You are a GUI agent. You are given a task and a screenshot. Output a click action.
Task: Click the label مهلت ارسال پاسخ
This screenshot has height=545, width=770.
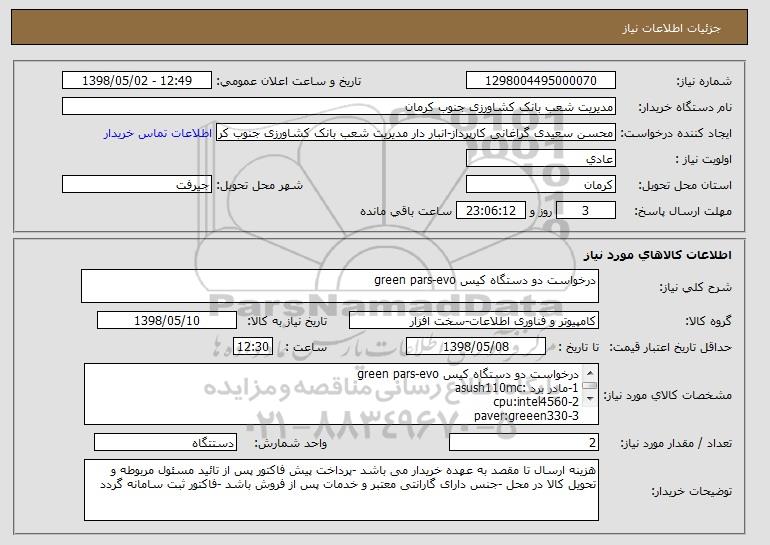coord(683,211)
